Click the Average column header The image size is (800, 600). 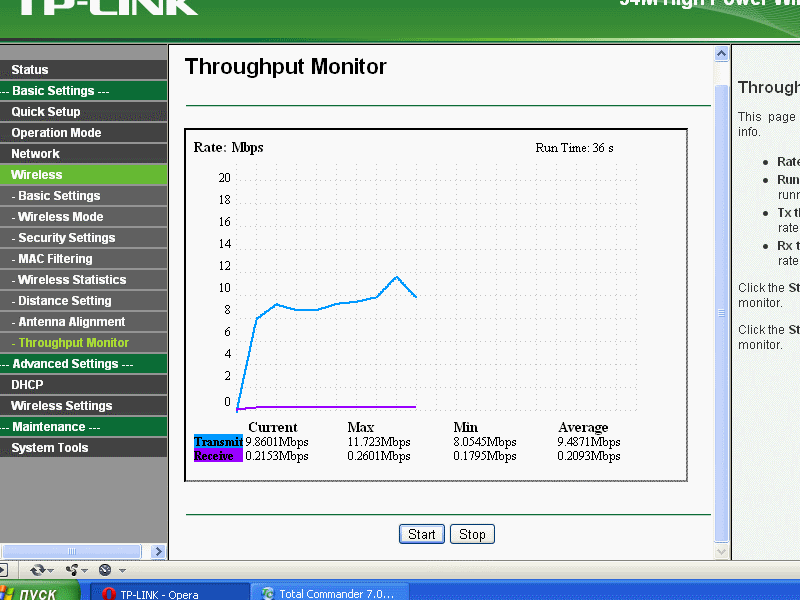[583, 427]
